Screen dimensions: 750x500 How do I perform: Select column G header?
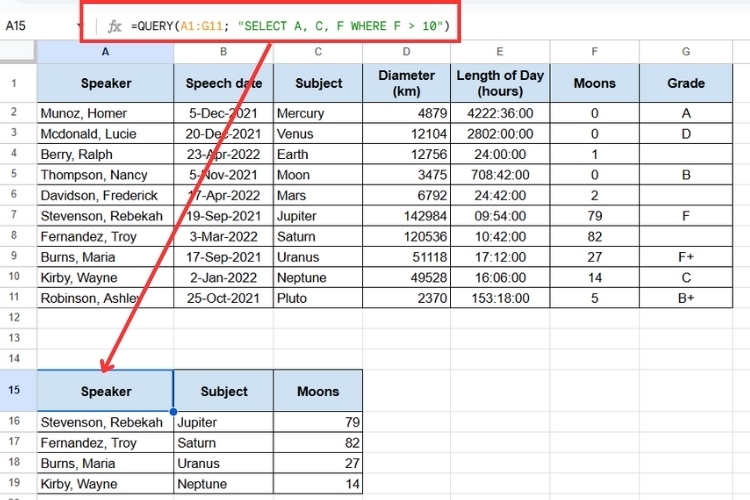686,52
